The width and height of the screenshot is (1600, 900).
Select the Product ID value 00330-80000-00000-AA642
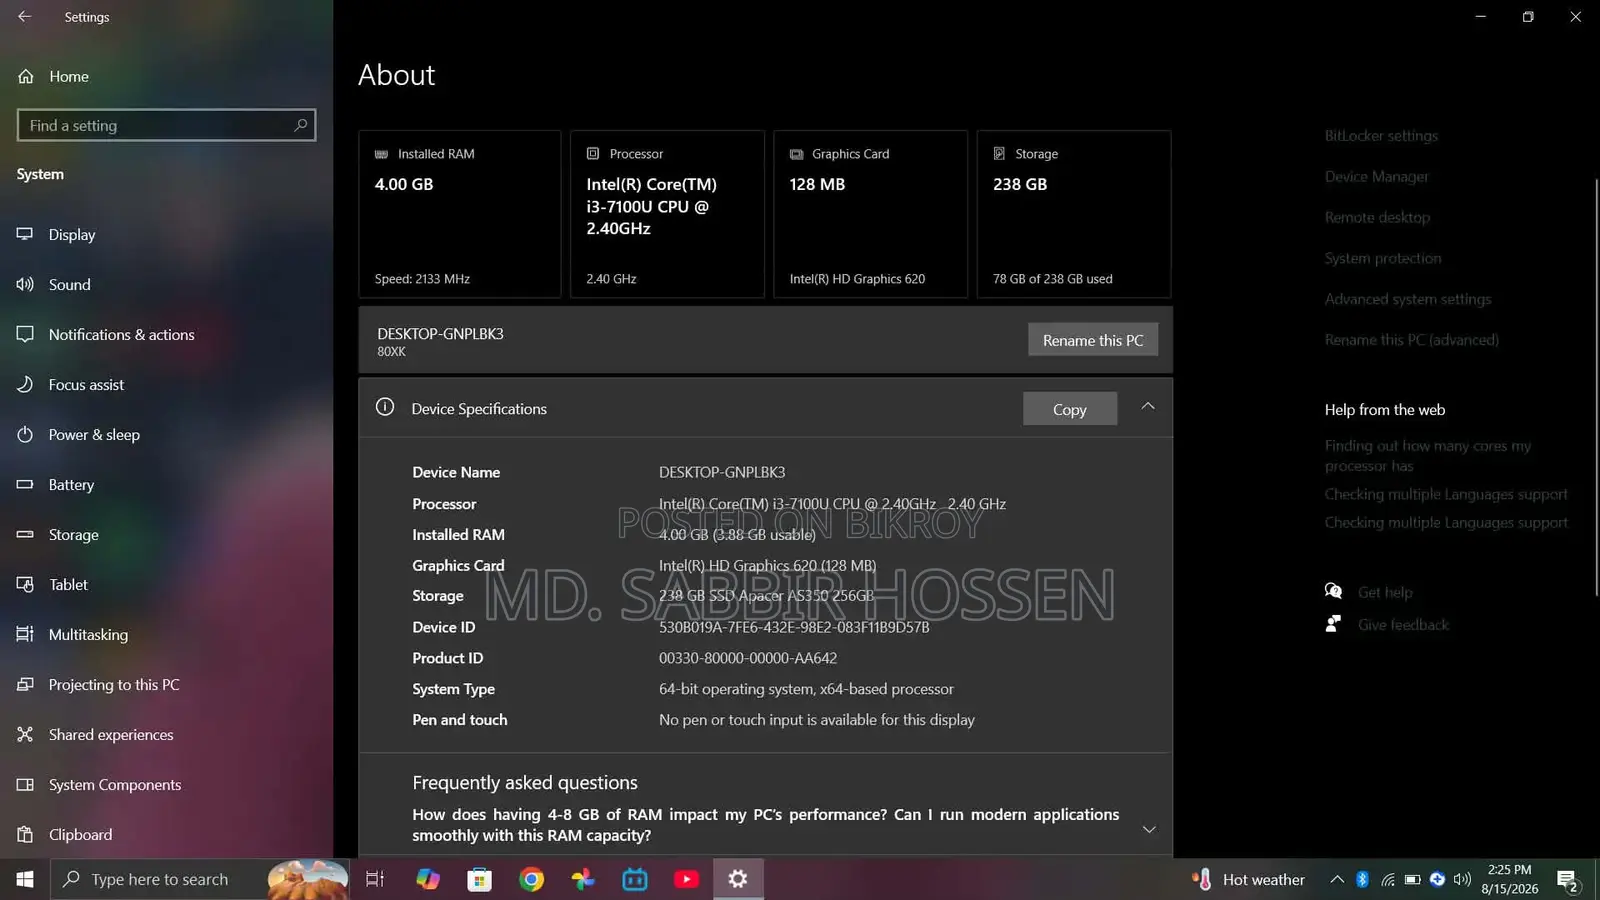tap(748, 658)
